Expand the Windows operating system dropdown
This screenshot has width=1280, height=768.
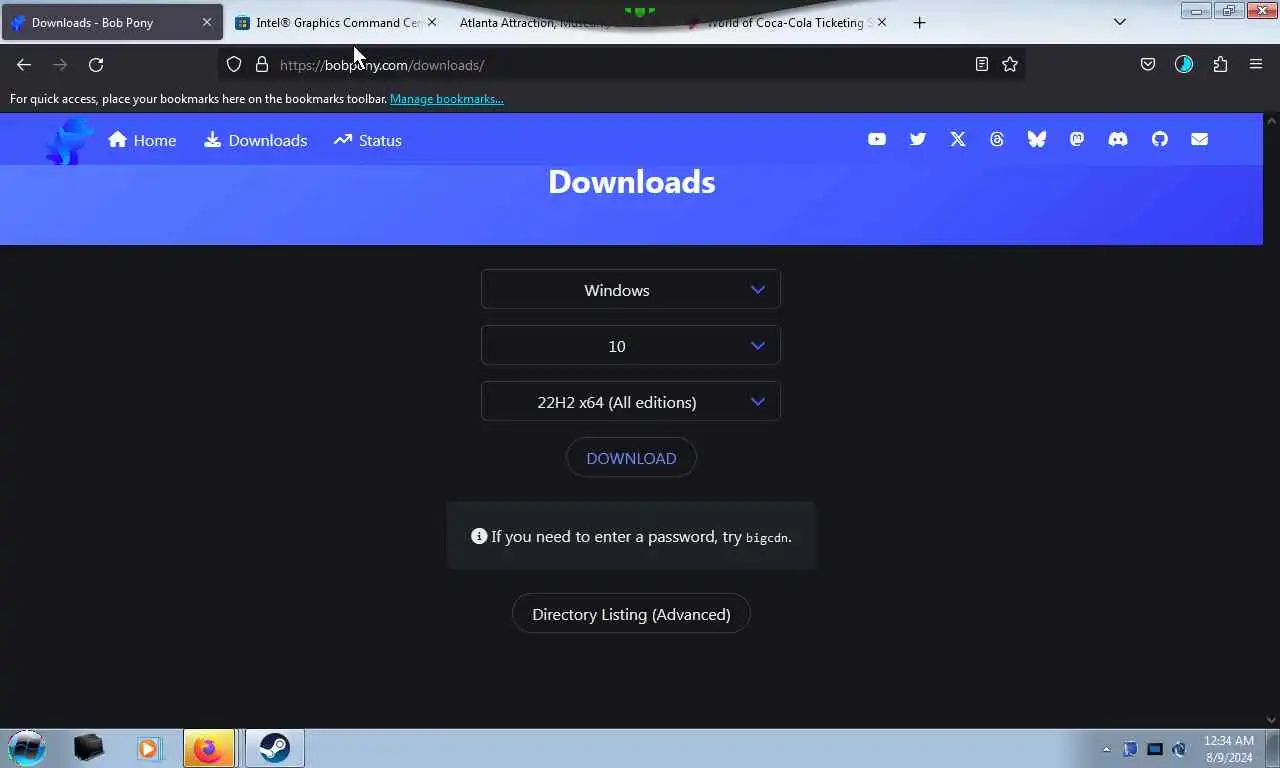pos(631,290)
